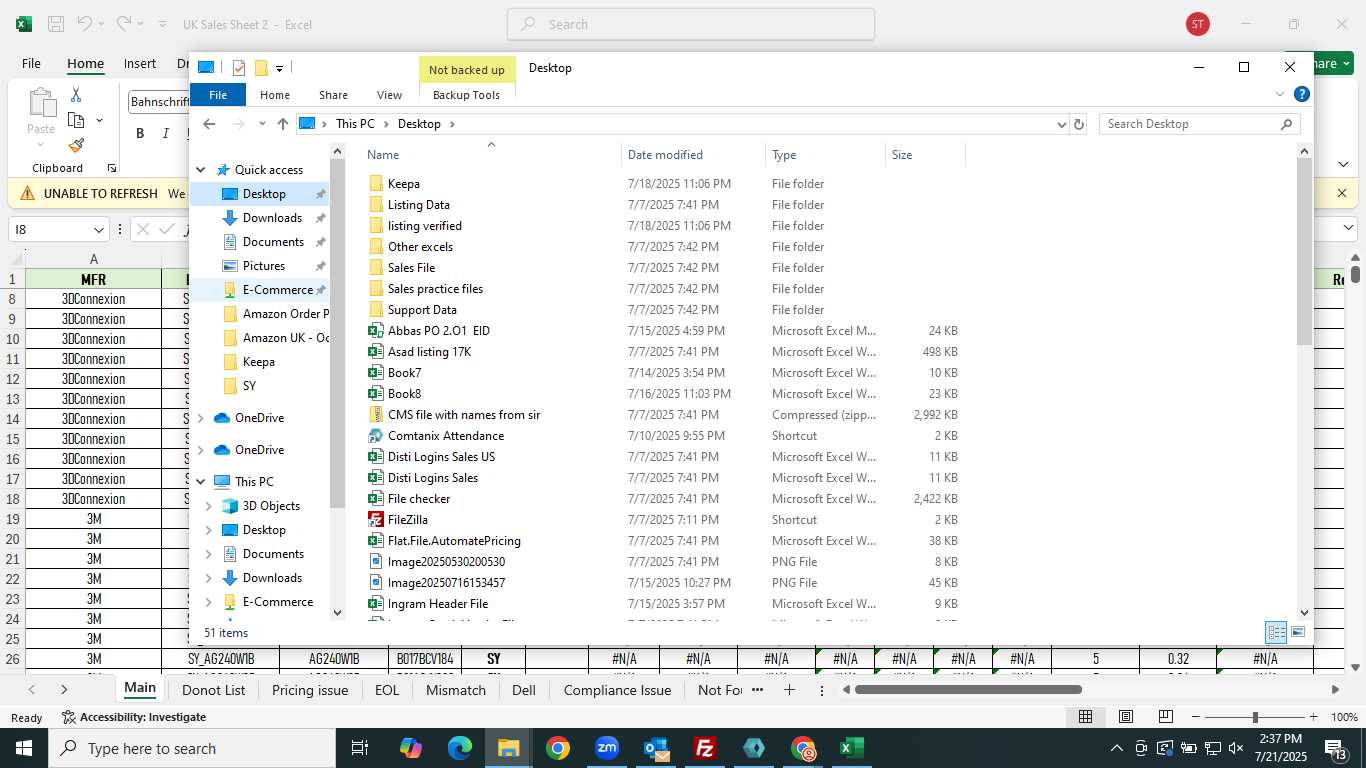Switch to the Donot List sheet tab
This screenshot has width=1366, height=768.
[213, 690]
